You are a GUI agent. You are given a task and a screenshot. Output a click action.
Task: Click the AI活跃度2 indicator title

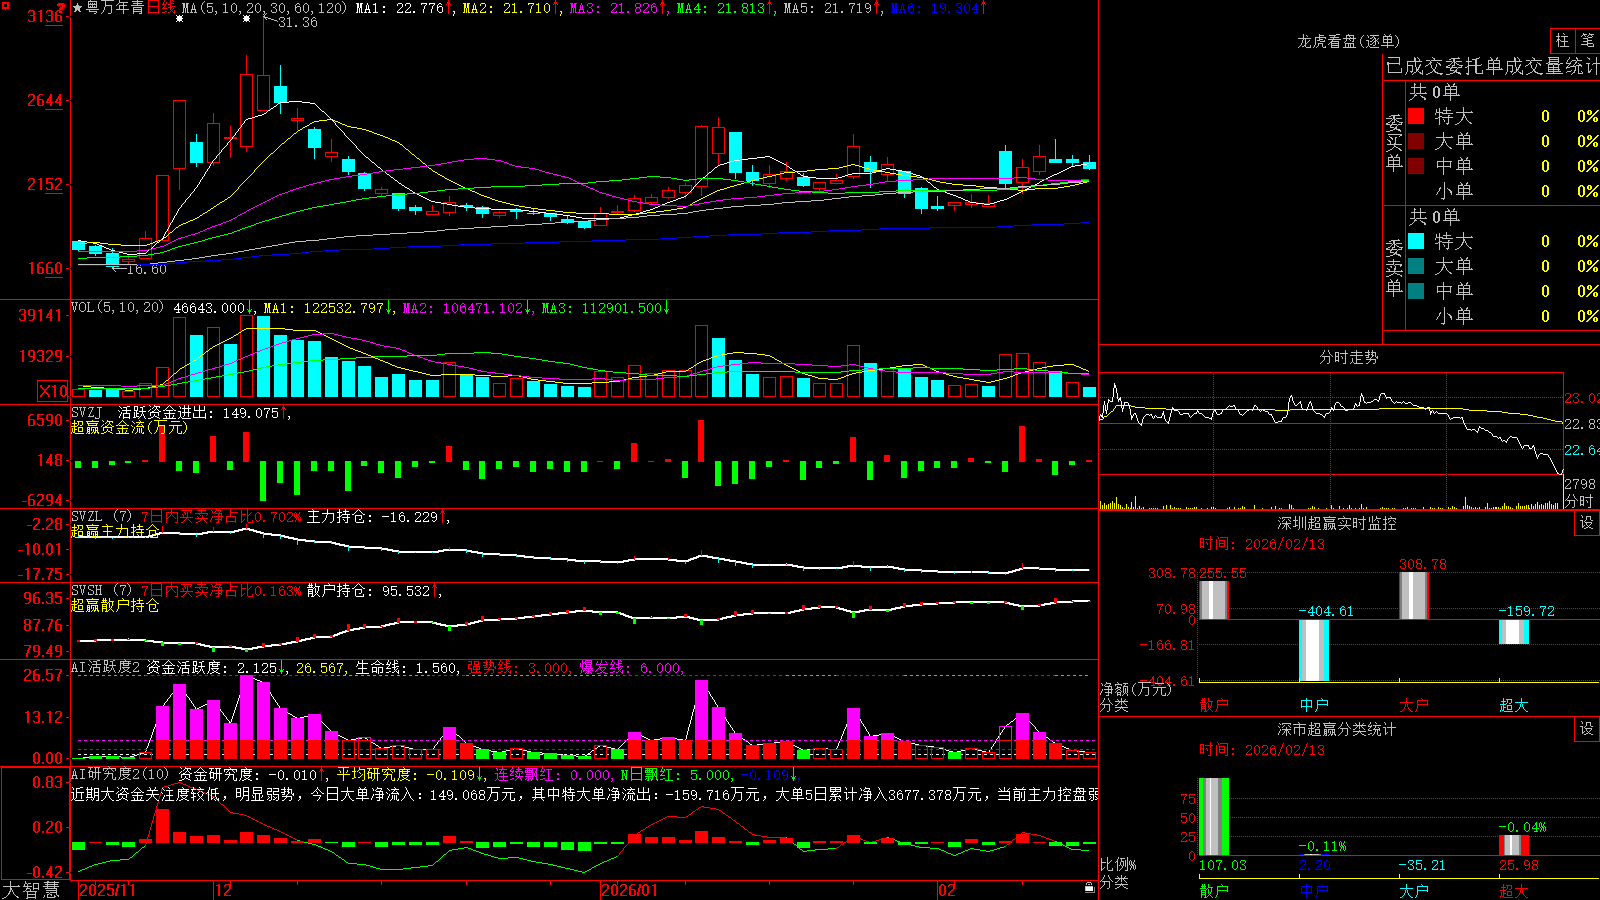pos(106,667)
